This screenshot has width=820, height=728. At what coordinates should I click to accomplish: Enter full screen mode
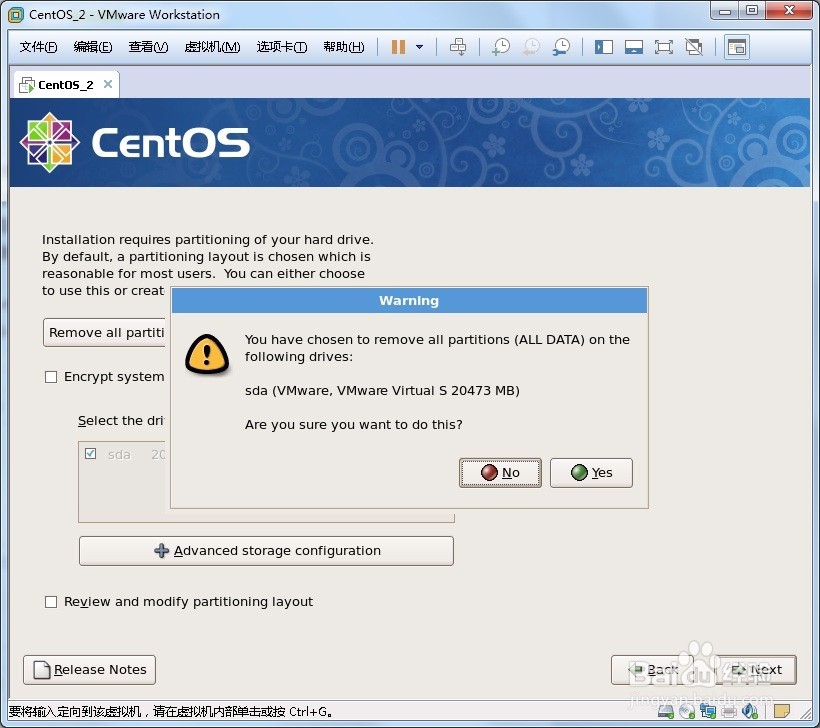click(x=664, y=47)
